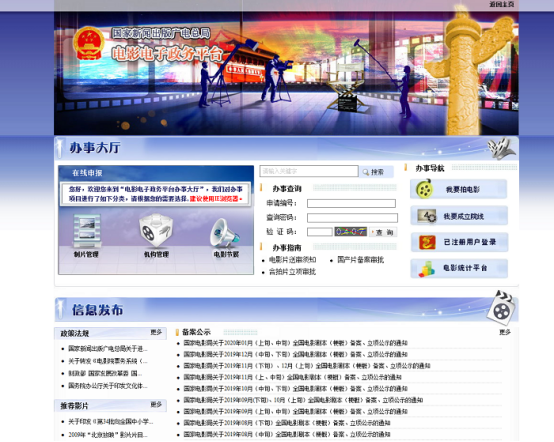Click the 办事导航 heading text

pyautogui.click(x=430, y=168)
